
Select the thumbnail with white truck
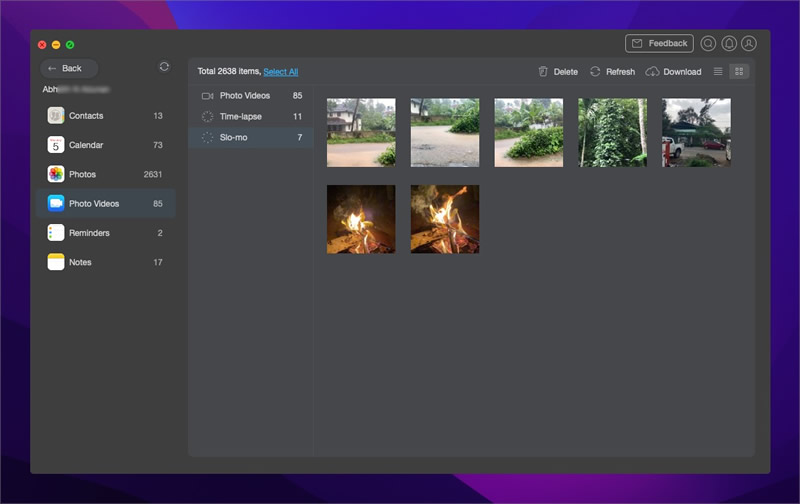[696, 133]
